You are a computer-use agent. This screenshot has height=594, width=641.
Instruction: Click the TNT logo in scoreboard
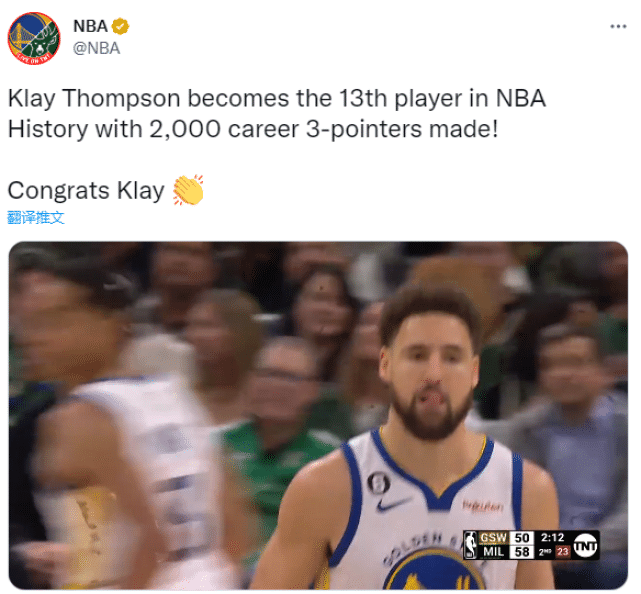coord(585,545)
